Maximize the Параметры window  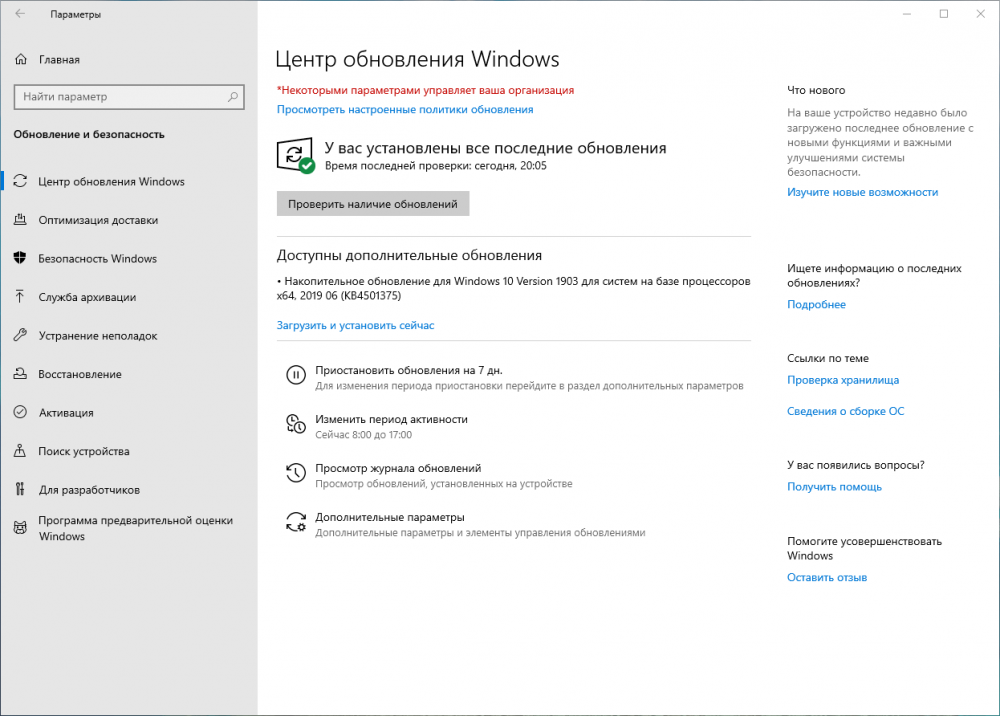(944, 14)
